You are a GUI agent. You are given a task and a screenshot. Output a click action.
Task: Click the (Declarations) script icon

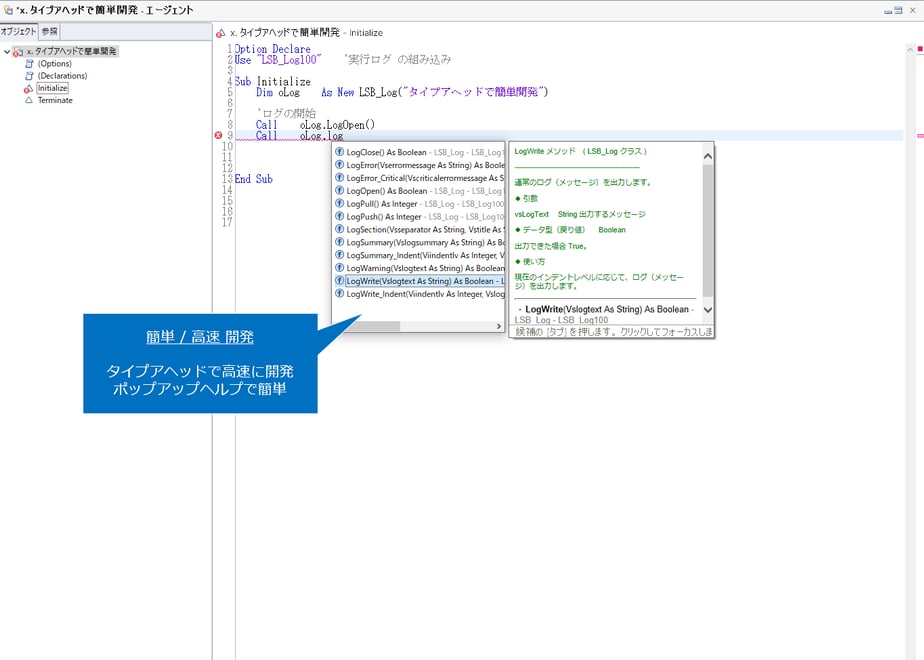29,76
